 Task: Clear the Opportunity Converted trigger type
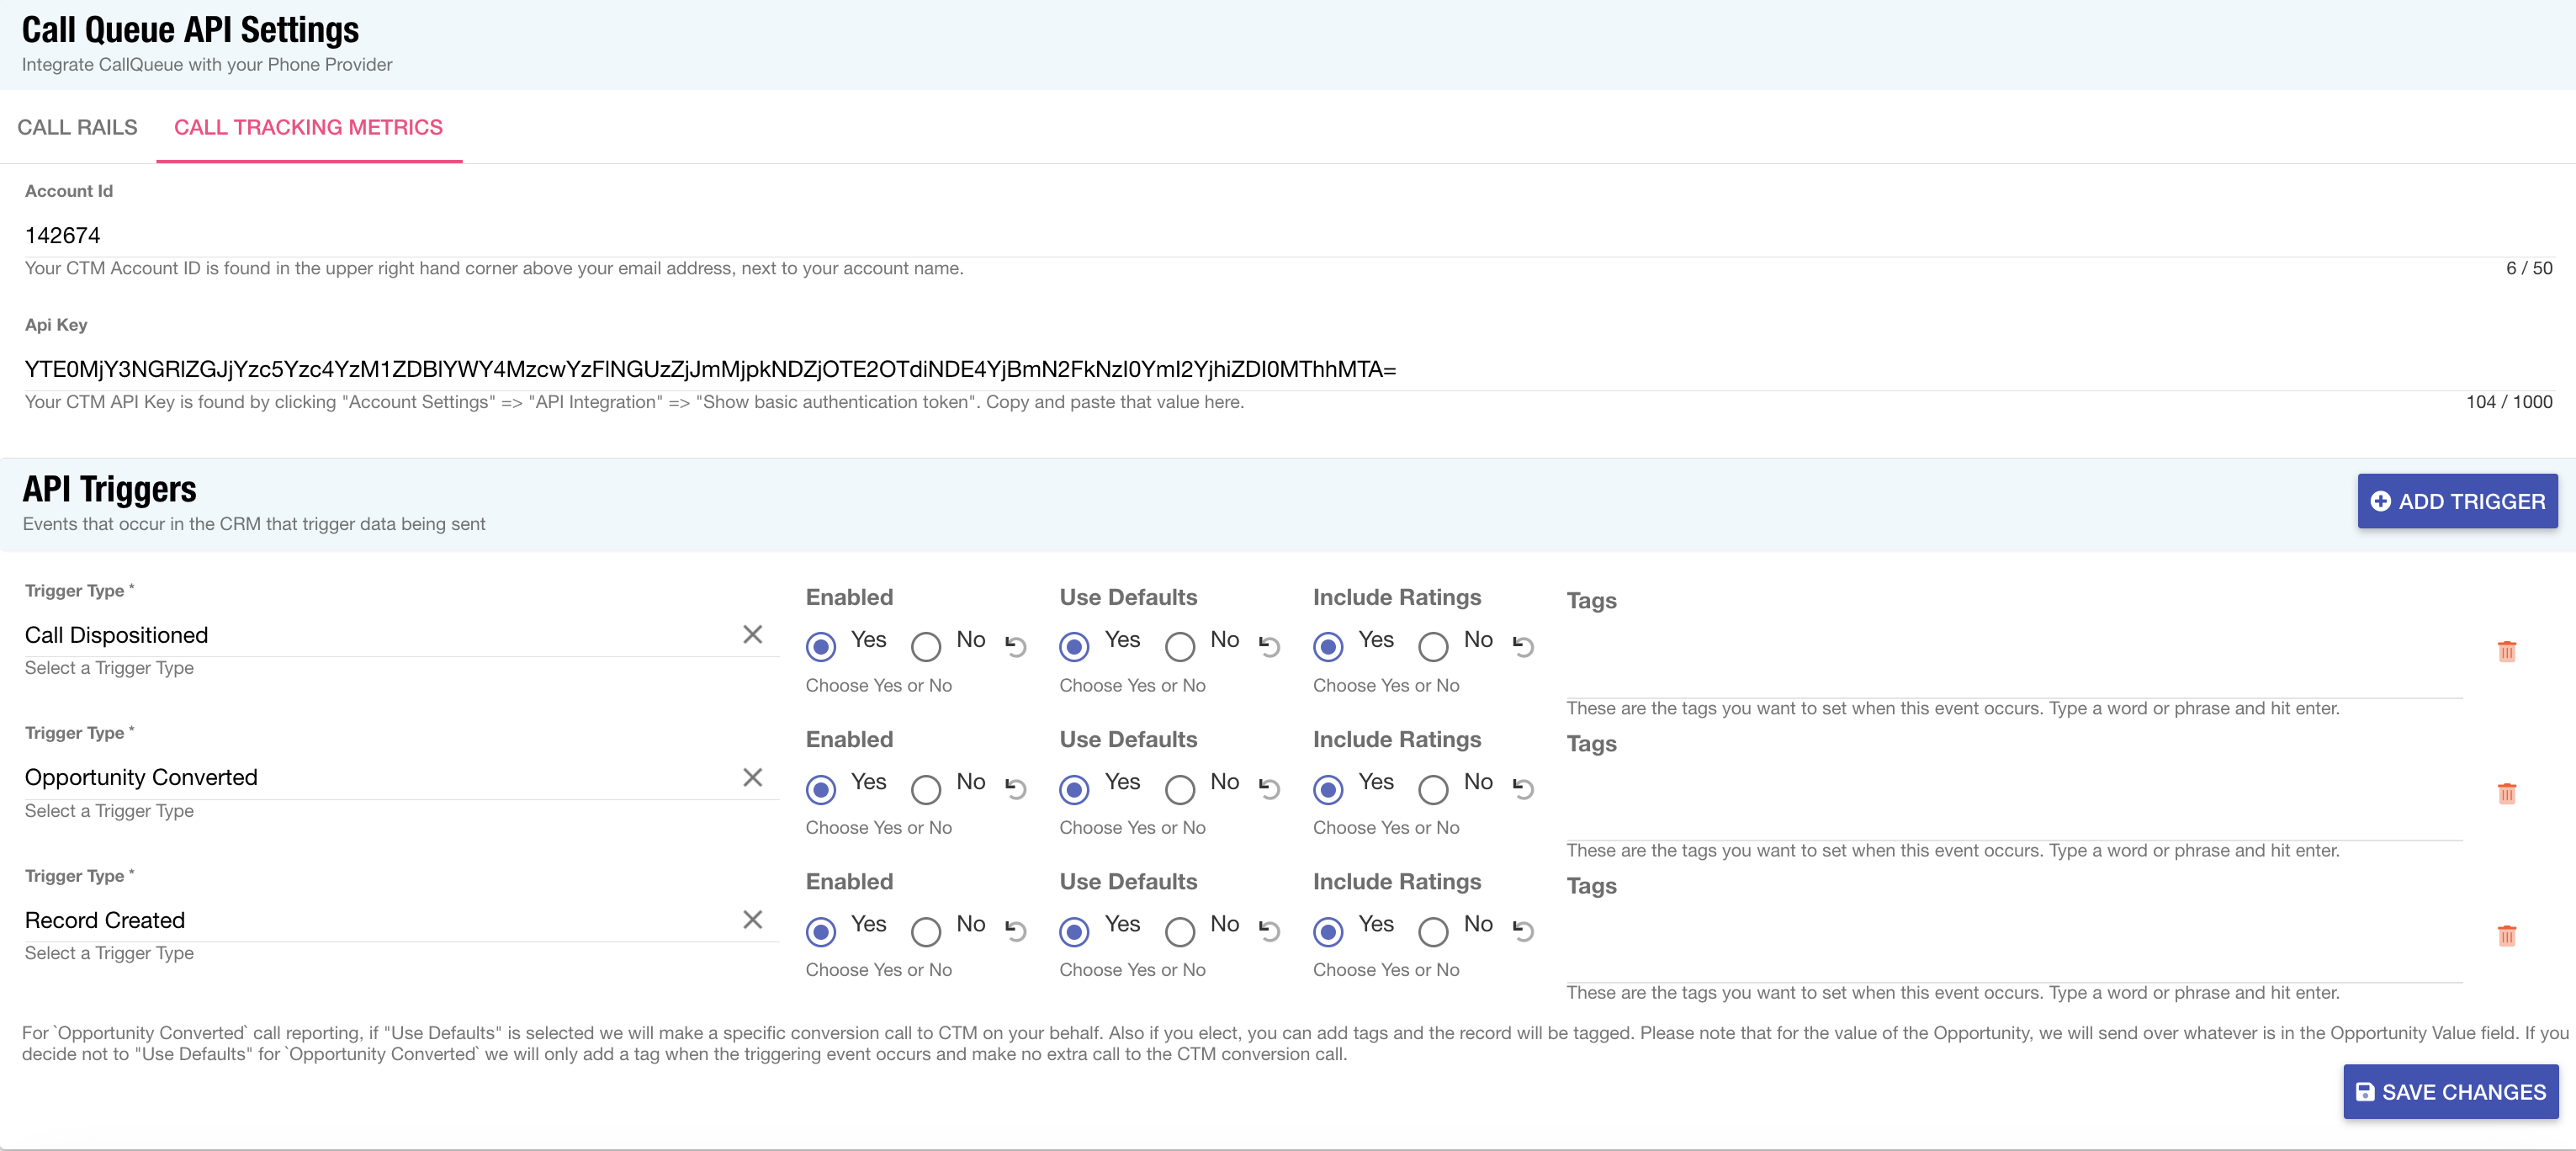pos(753,777)
